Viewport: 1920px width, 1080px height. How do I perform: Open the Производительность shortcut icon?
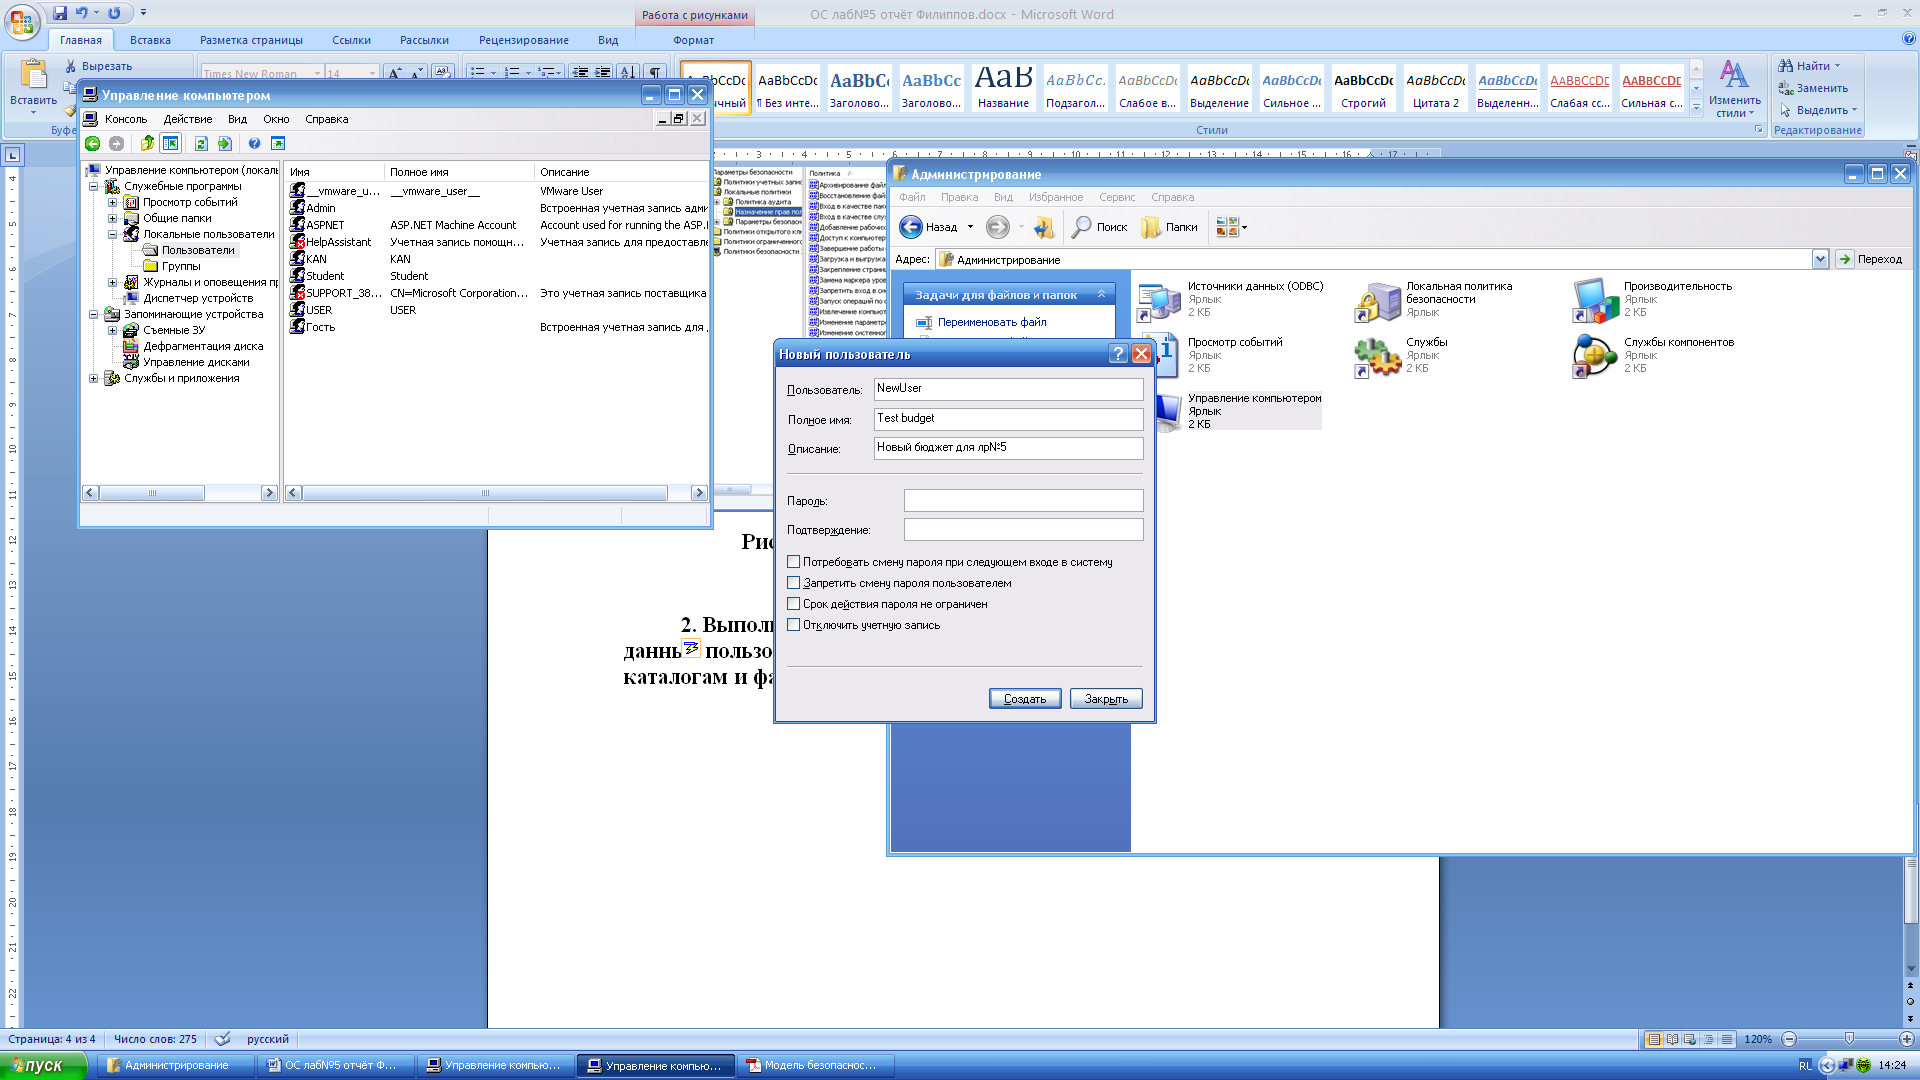click(1595, 300)
